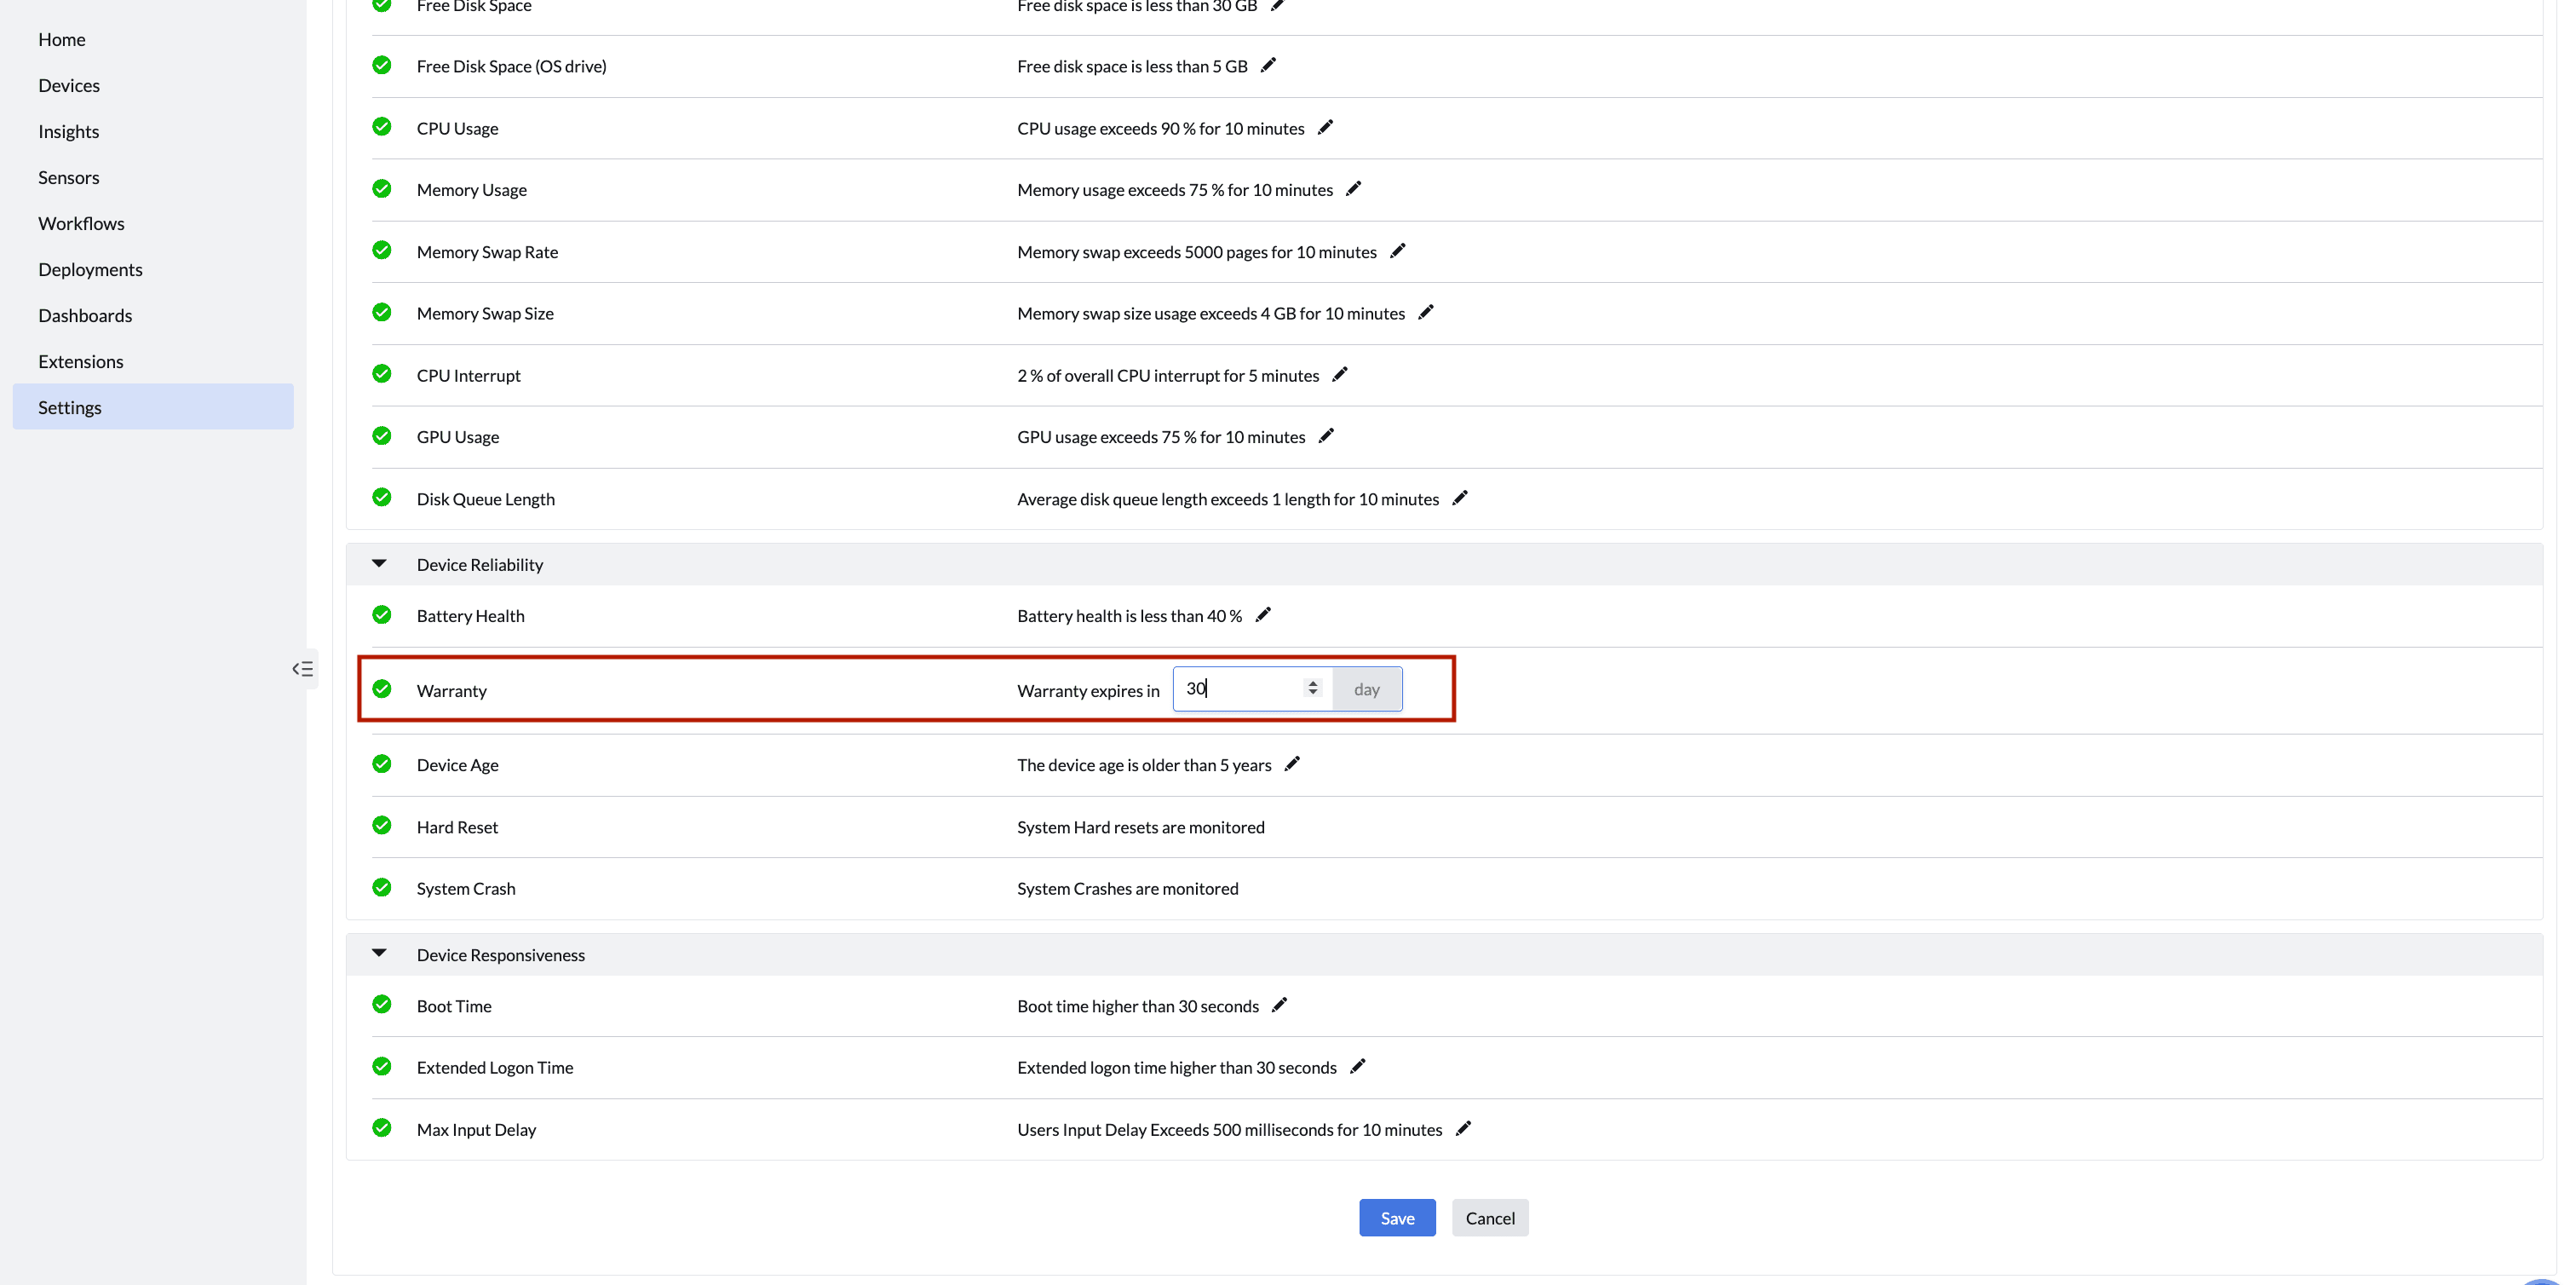Click edit pencil for Battery Health
2576x1285 pixels.
click(x=1263, y=615)
